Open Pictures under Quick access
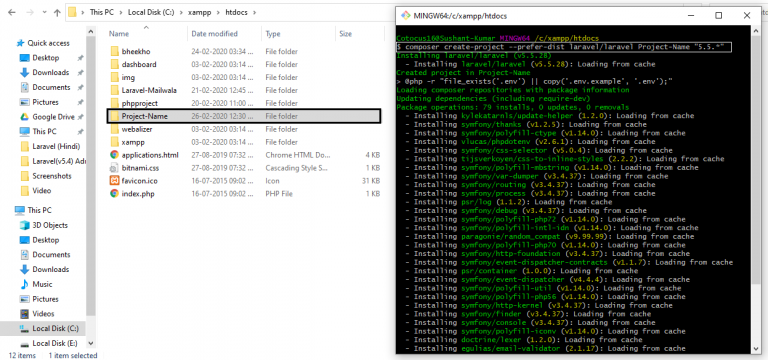768x360 pixels. click(x=46, y=102)
